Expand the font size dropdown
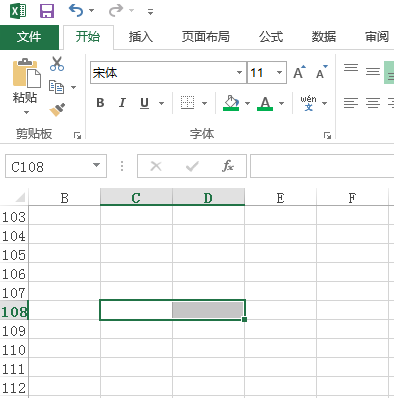This screenshot has height=398, width=394. pyautogui.click(x=280, y=72)
